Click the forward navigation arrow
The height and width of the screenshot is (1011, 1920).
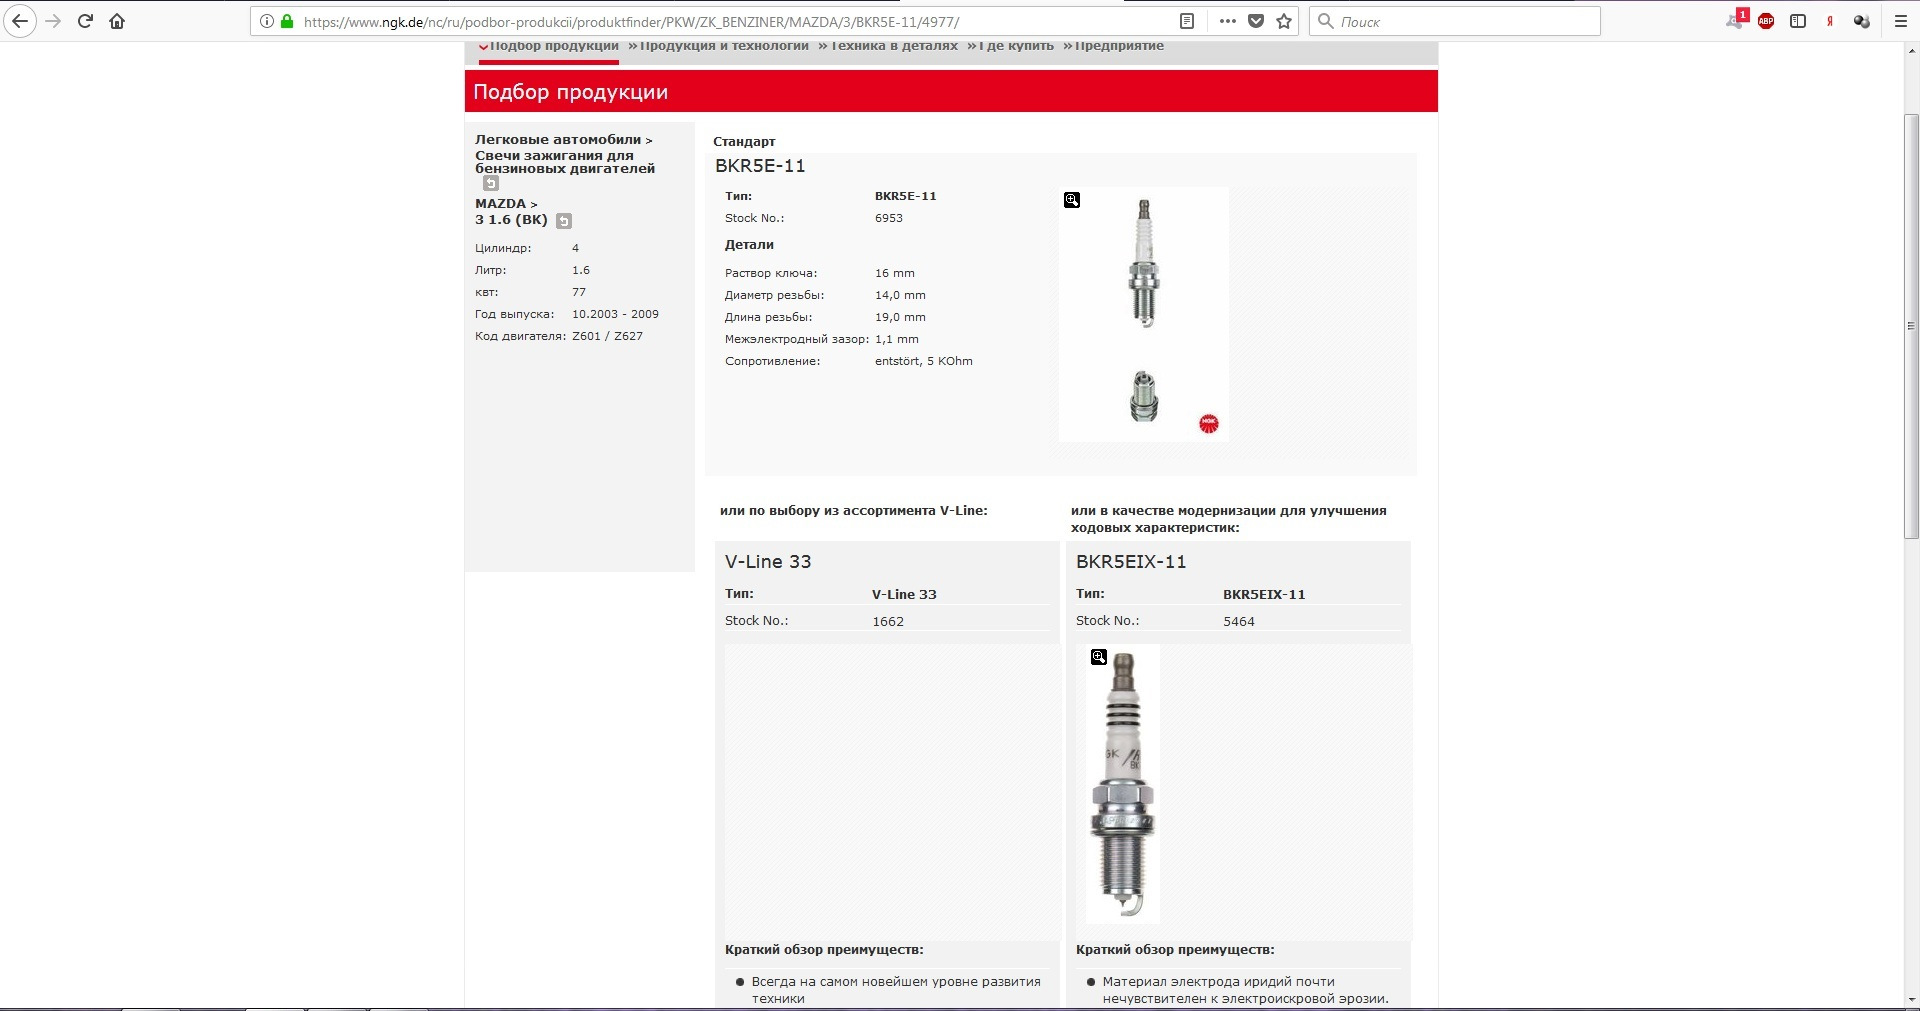click(54, 21)
